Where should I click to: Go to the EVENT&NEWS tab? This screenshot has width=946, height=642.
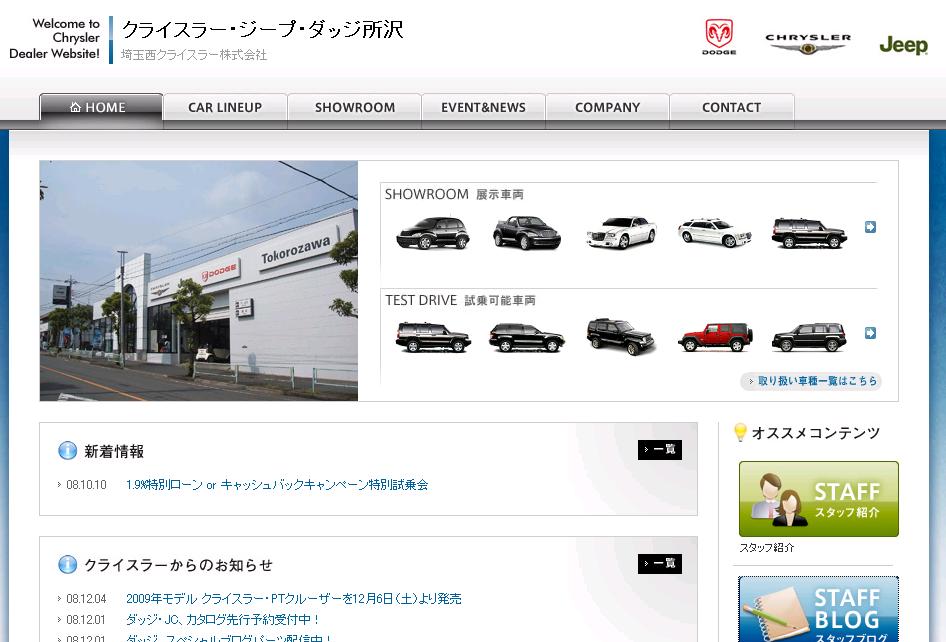pos(483,108)
